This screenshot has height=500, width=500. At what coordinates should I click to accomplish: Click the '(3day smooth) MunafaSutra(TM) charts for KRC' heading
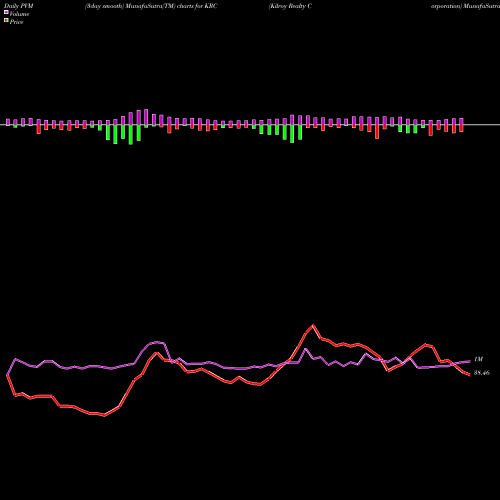[x=151, y=6]
